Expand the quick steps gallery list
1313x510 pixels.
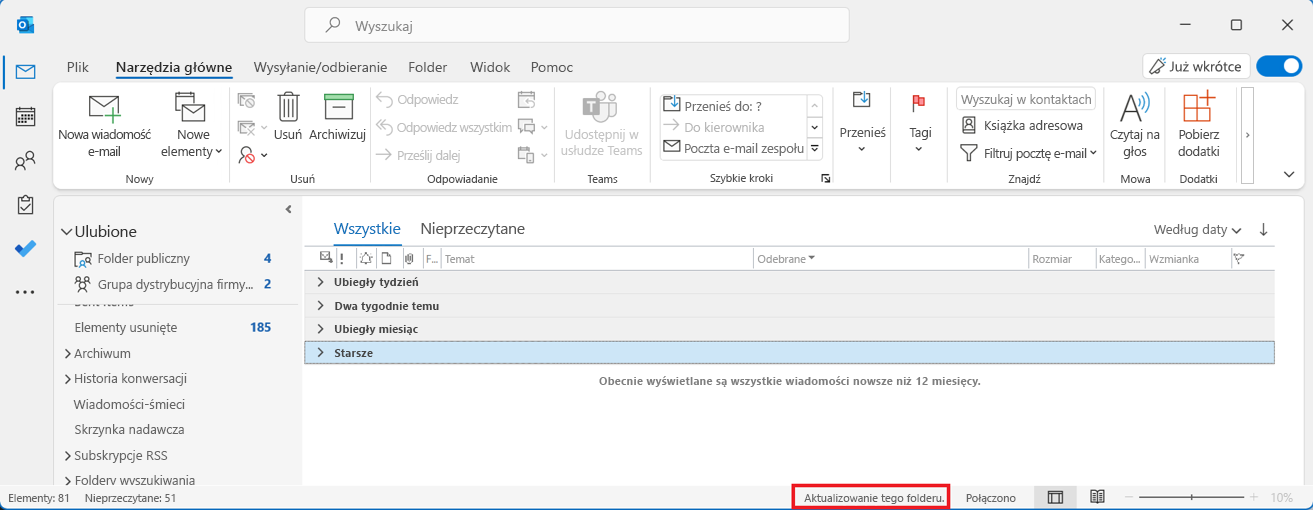click(x=814, y=148)
